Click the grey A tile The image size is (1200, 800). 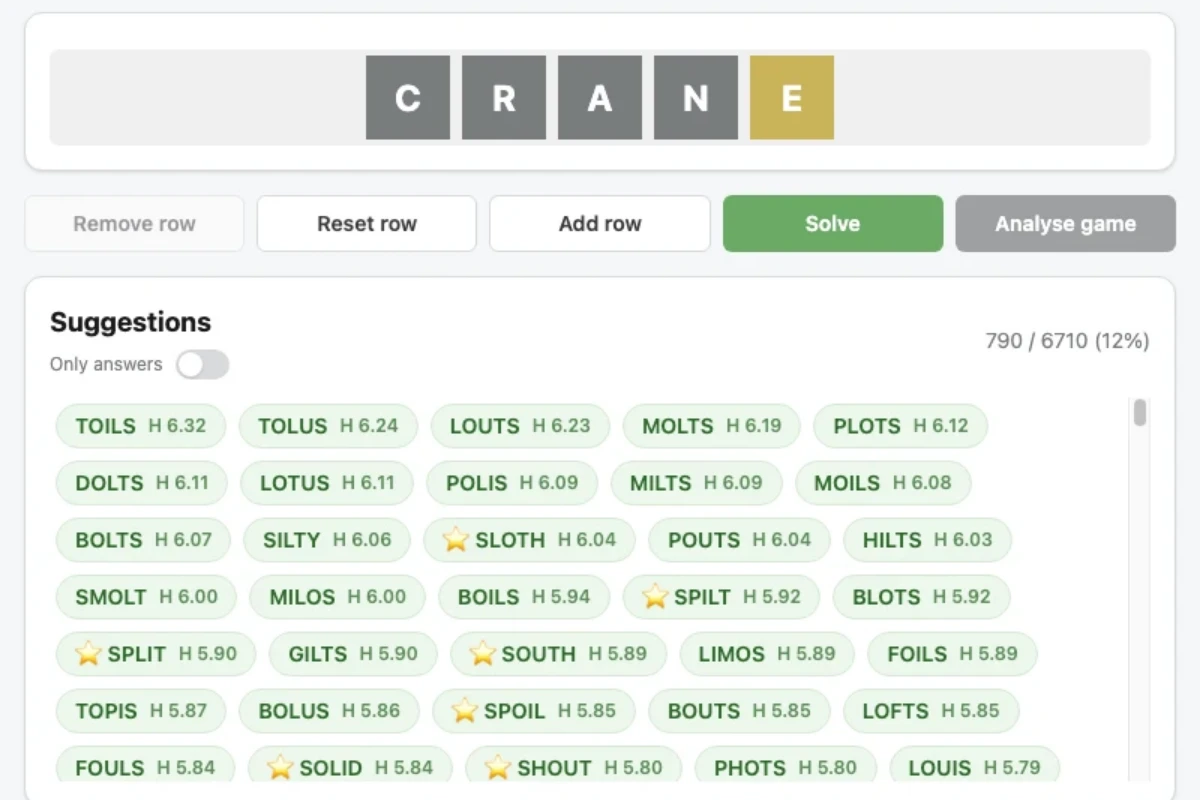[600, 98]
